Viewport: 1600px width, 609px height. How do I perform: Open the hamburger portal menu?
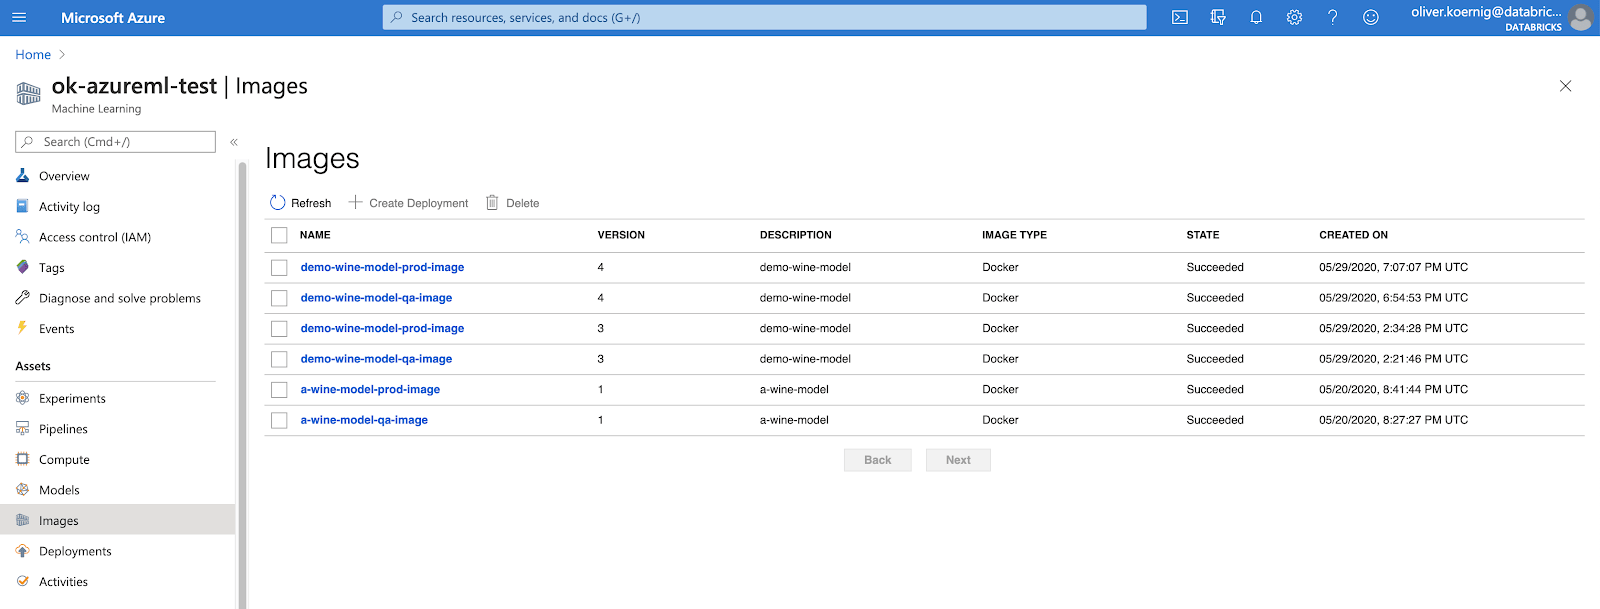coord(19,17)
